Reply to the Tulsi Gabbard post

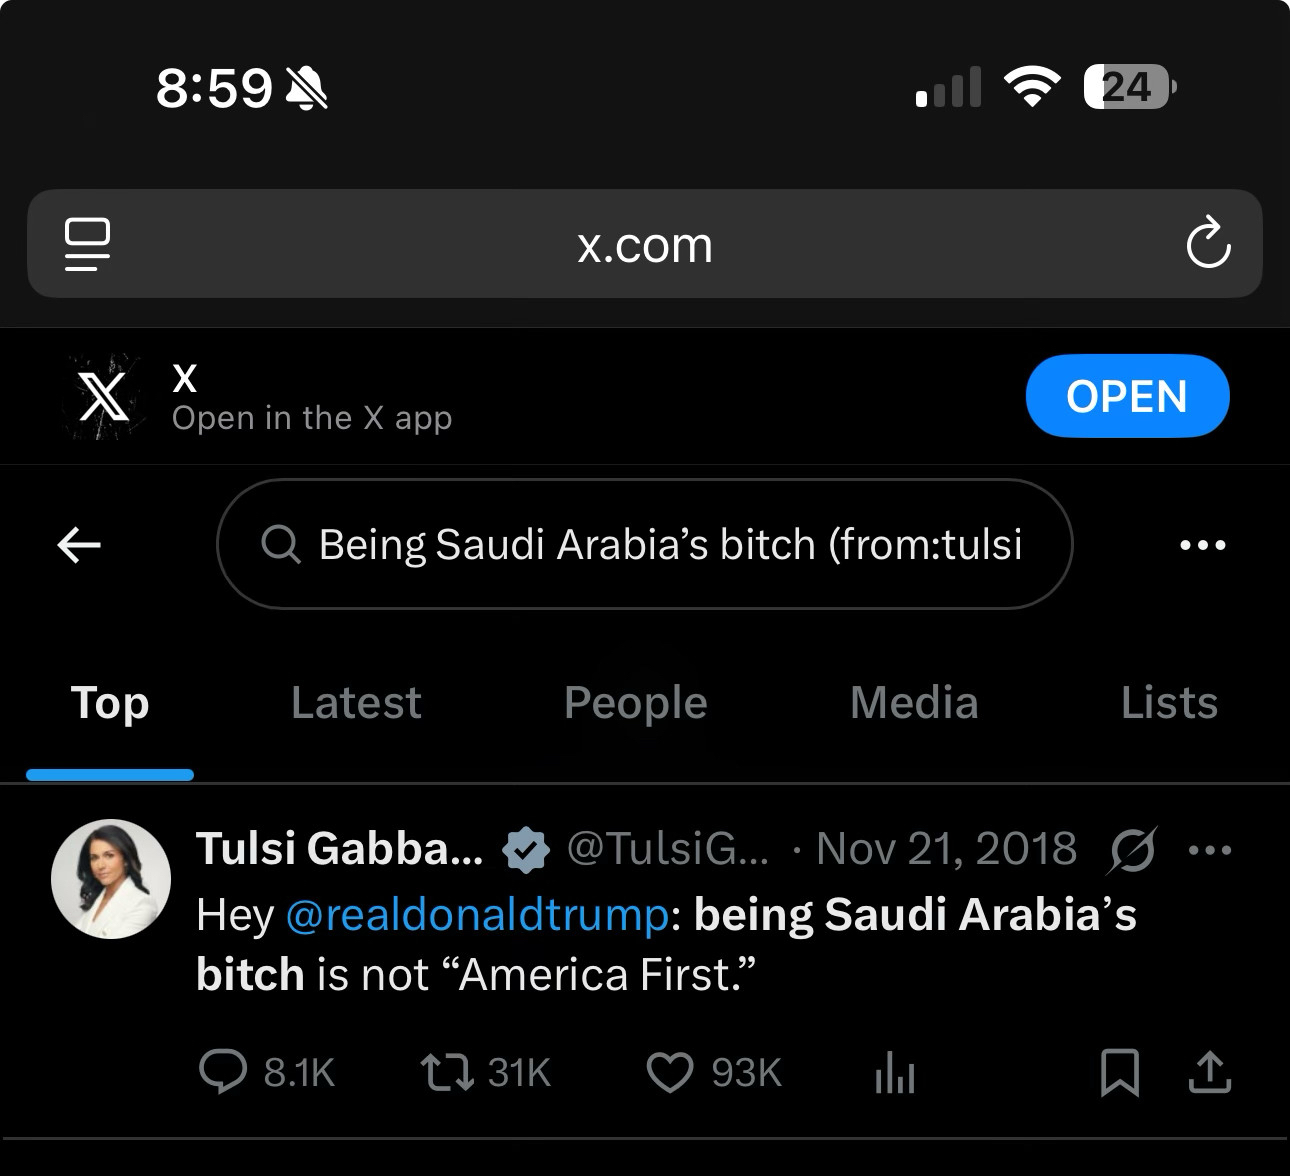point(223,1072)
